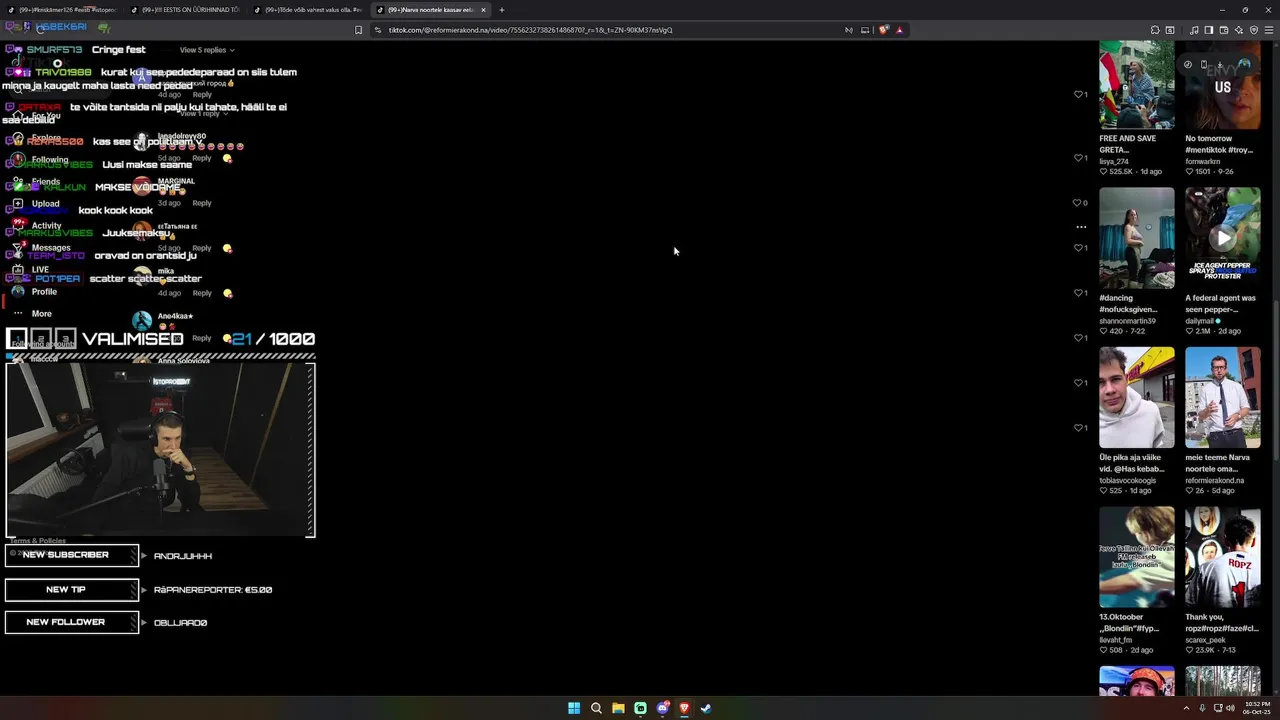Open the Brave Rewards triangle icon
This screenshot has height=720, width=1280.
coord(899,30)
